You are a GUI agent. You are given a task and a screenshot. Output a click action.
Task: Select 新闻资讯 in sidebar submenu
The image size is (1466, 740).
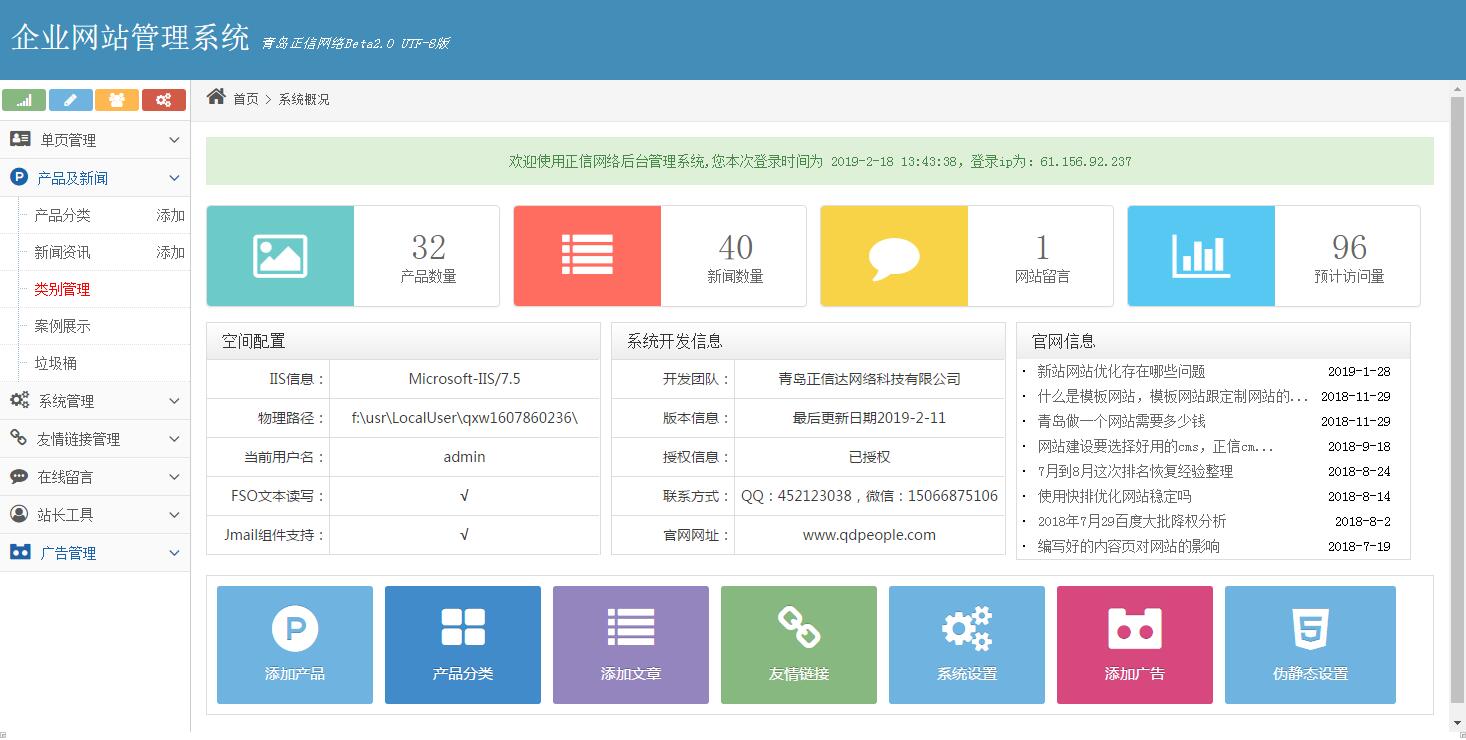(62, 252)
